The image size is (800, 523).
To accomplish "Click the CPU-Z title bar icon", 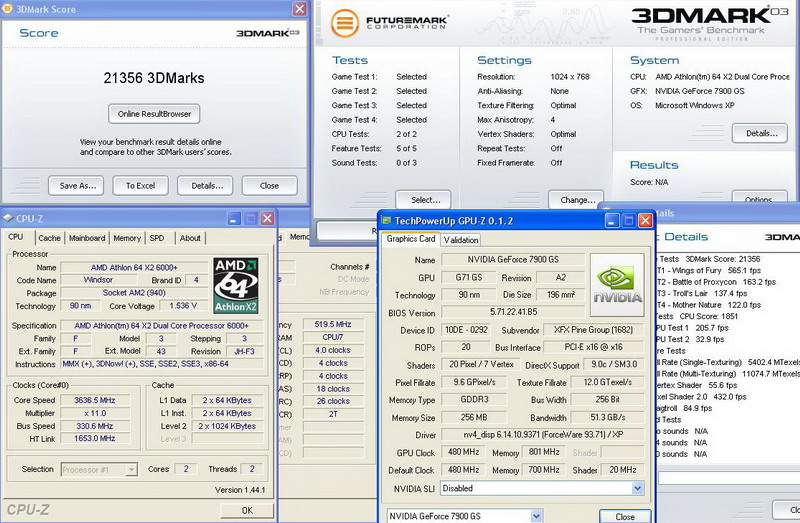I will point(8,218).
